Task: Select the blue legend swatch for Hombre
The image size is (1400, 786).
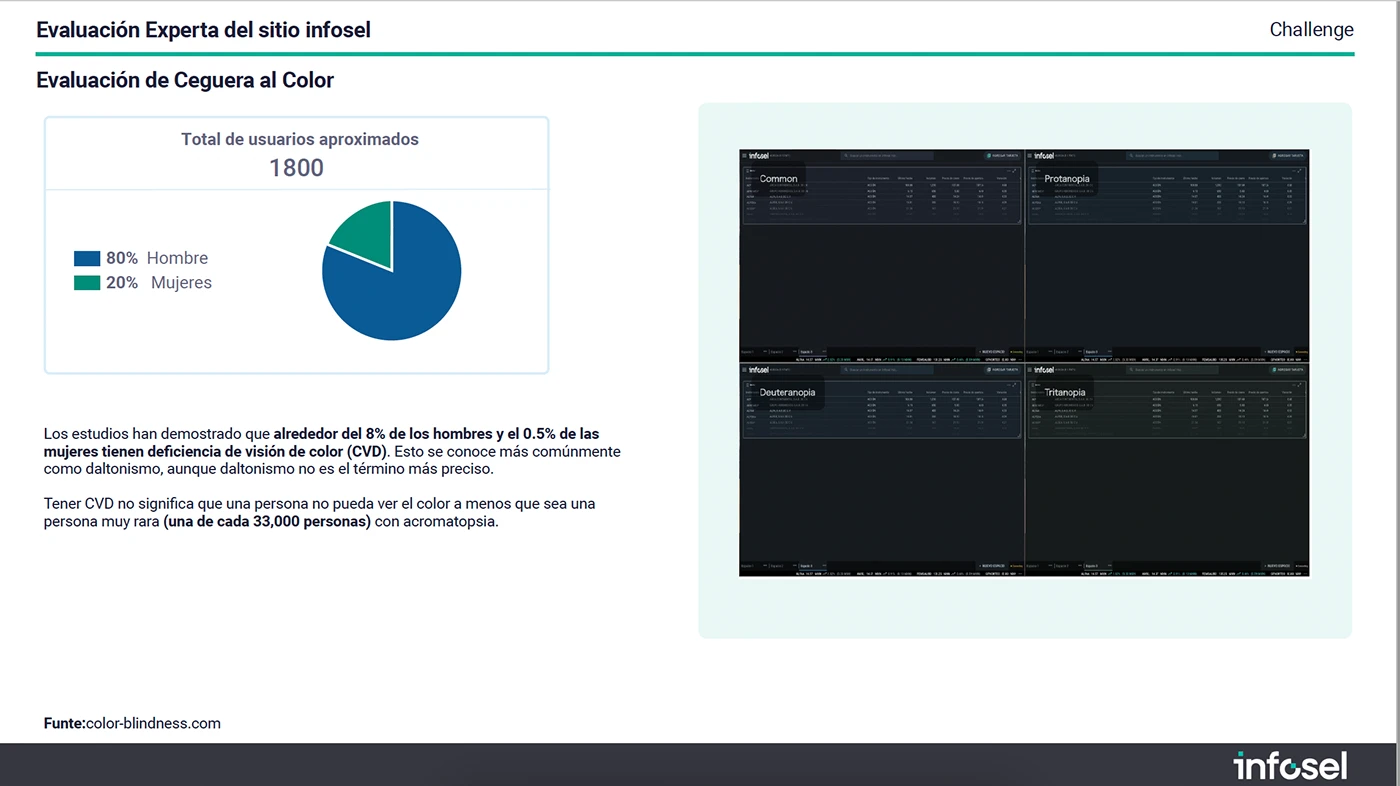Action: point(87,258)
